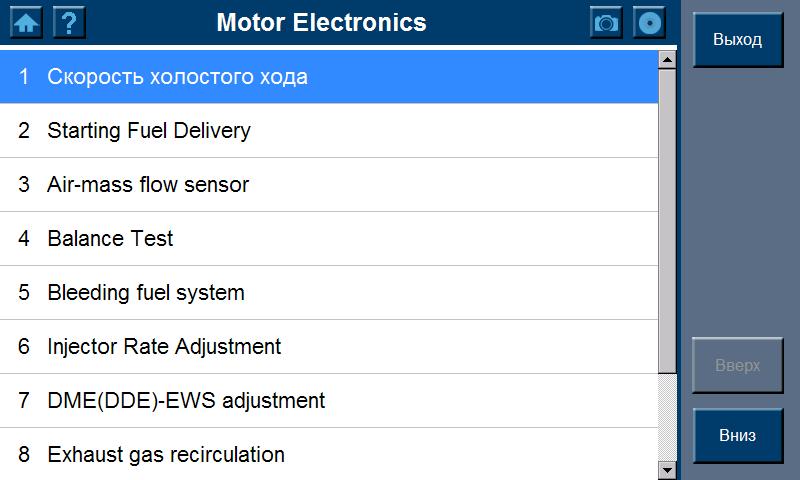Click the Motor Electronics title
Image resolution: width=800 pixels, height=480 pixels.
[321, 22]
